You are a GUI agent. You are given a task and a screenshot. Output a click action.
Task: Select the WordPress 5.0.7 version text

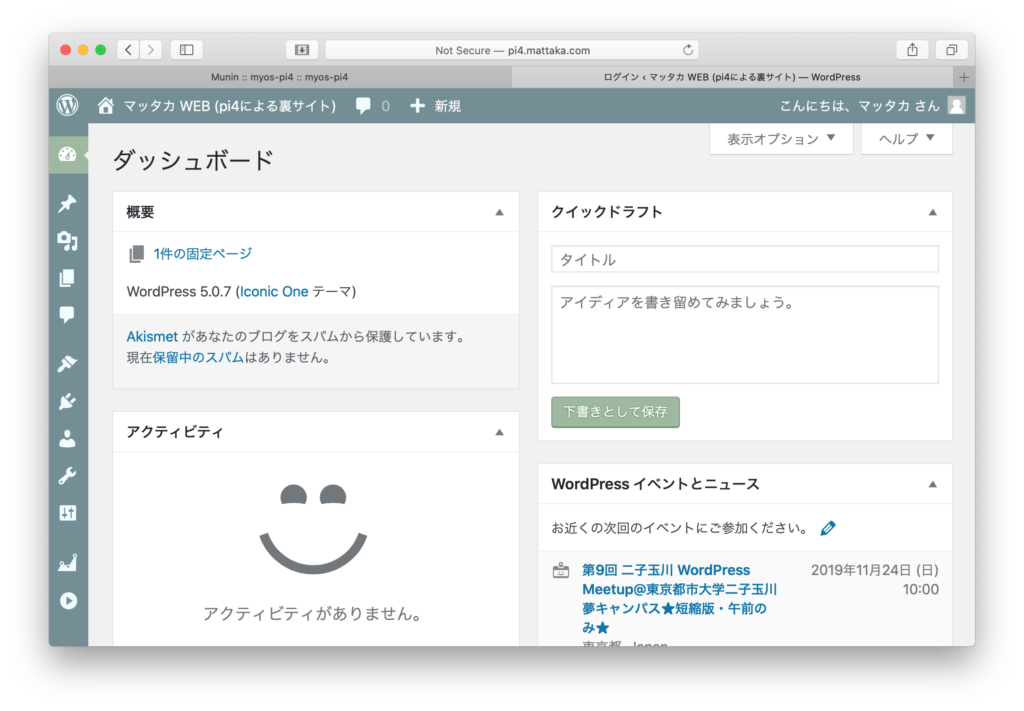(179, 291)
